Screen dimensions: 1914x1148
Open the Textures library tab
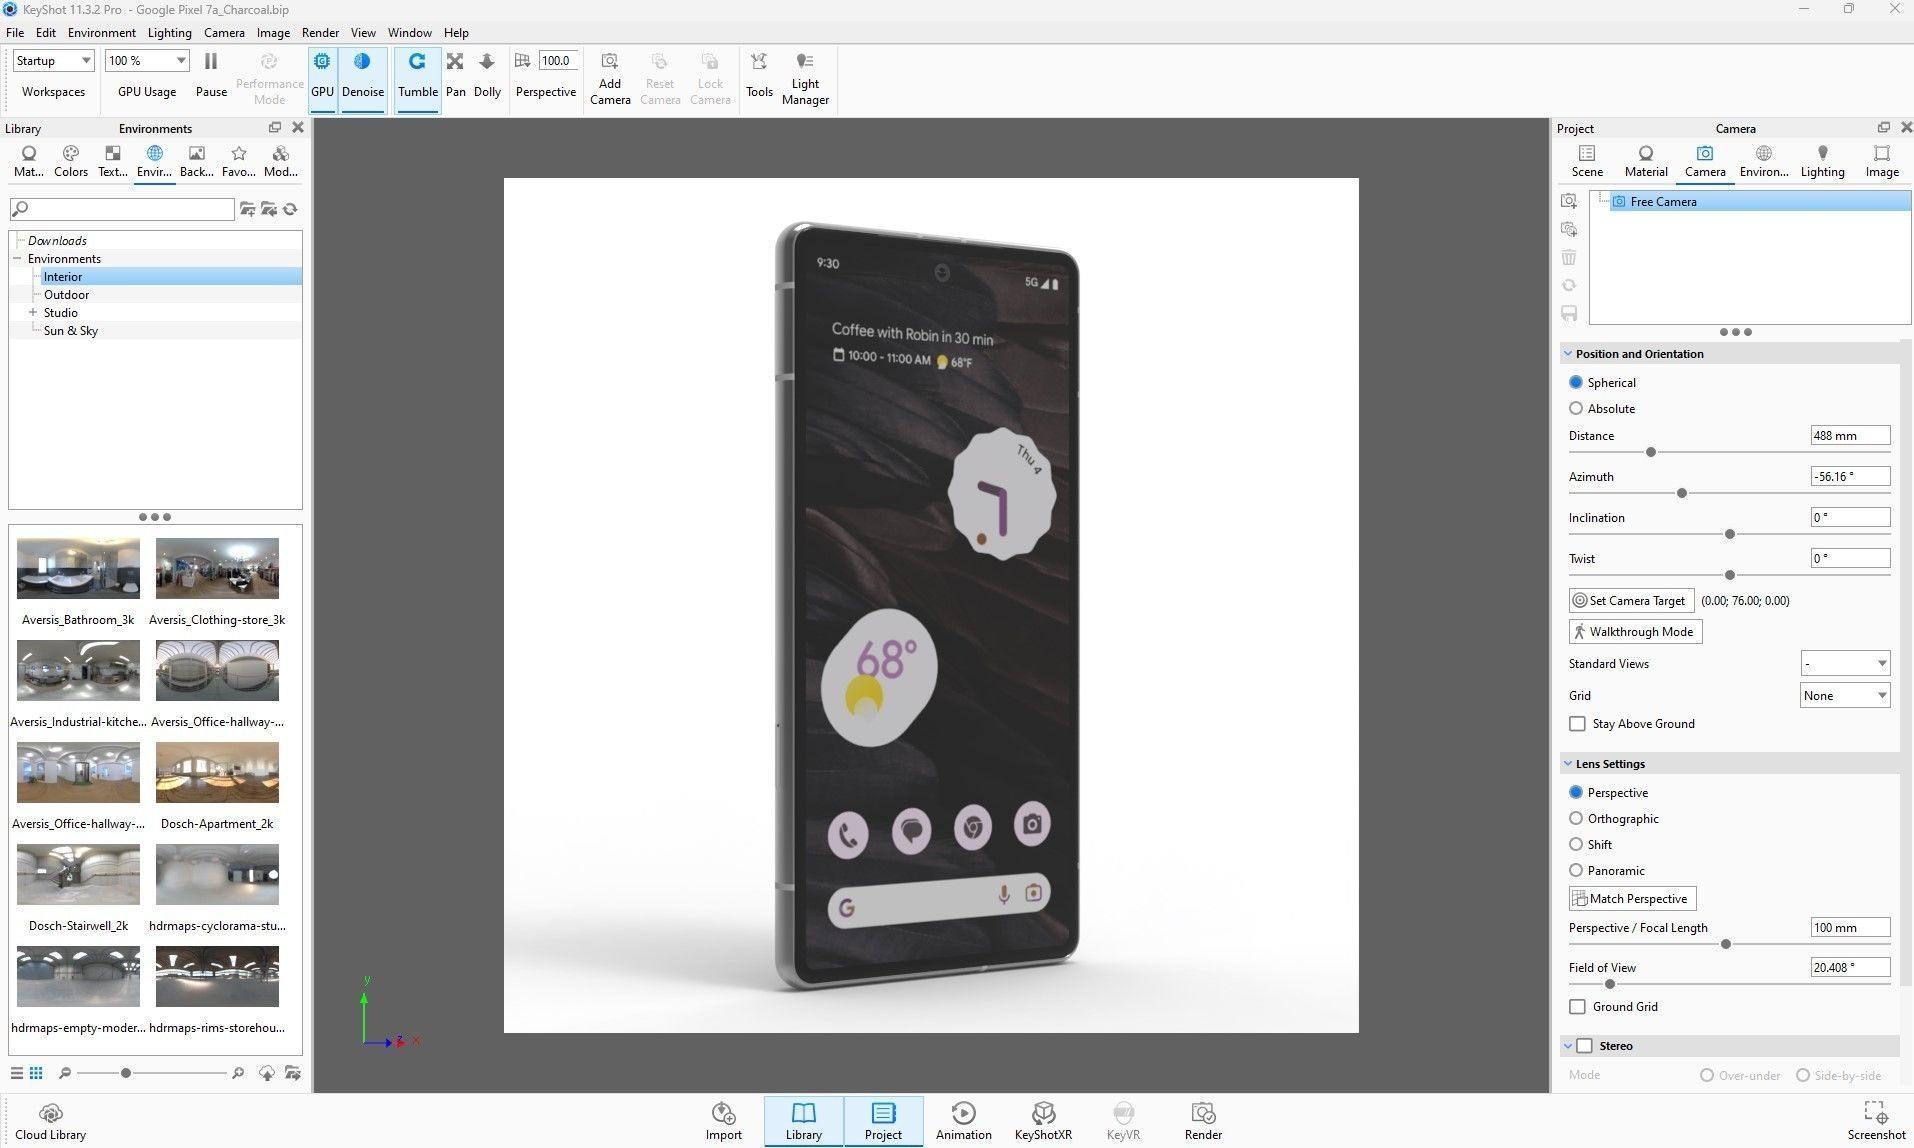pyautogui.click(x=112, y=161)
